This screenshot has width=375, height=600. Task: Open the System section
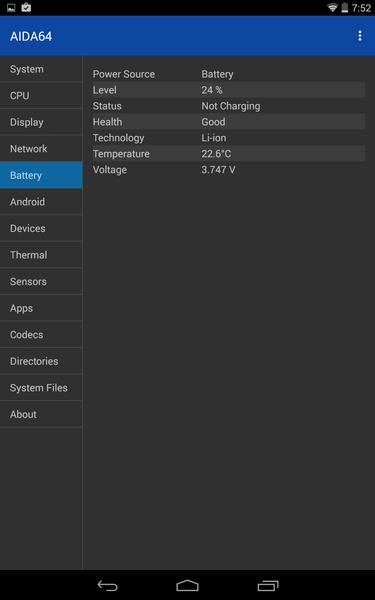[x=41, y=69]
